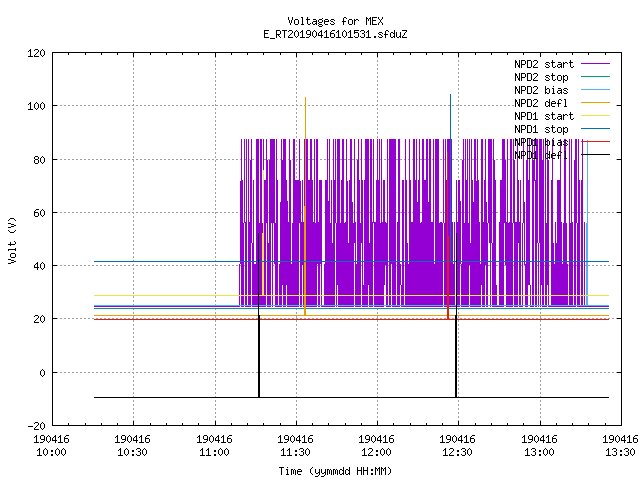Select the 120 tick on the y-axis

36,53
